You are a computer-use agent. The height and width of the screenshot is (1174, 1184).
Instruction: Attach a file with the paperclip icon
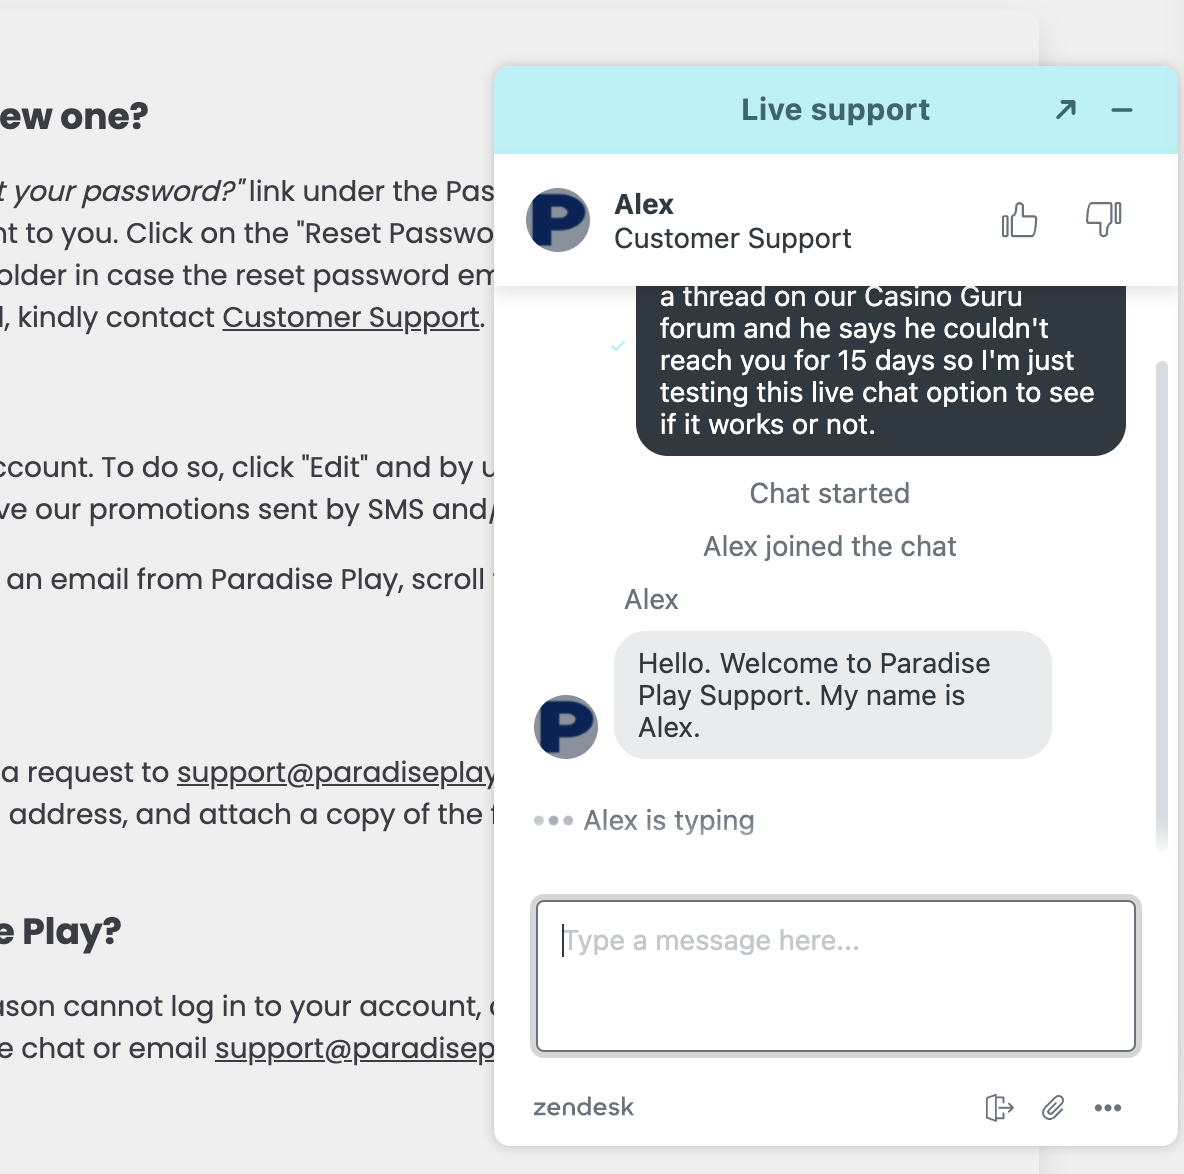pyautogui.click(x=1053, y=1107)
